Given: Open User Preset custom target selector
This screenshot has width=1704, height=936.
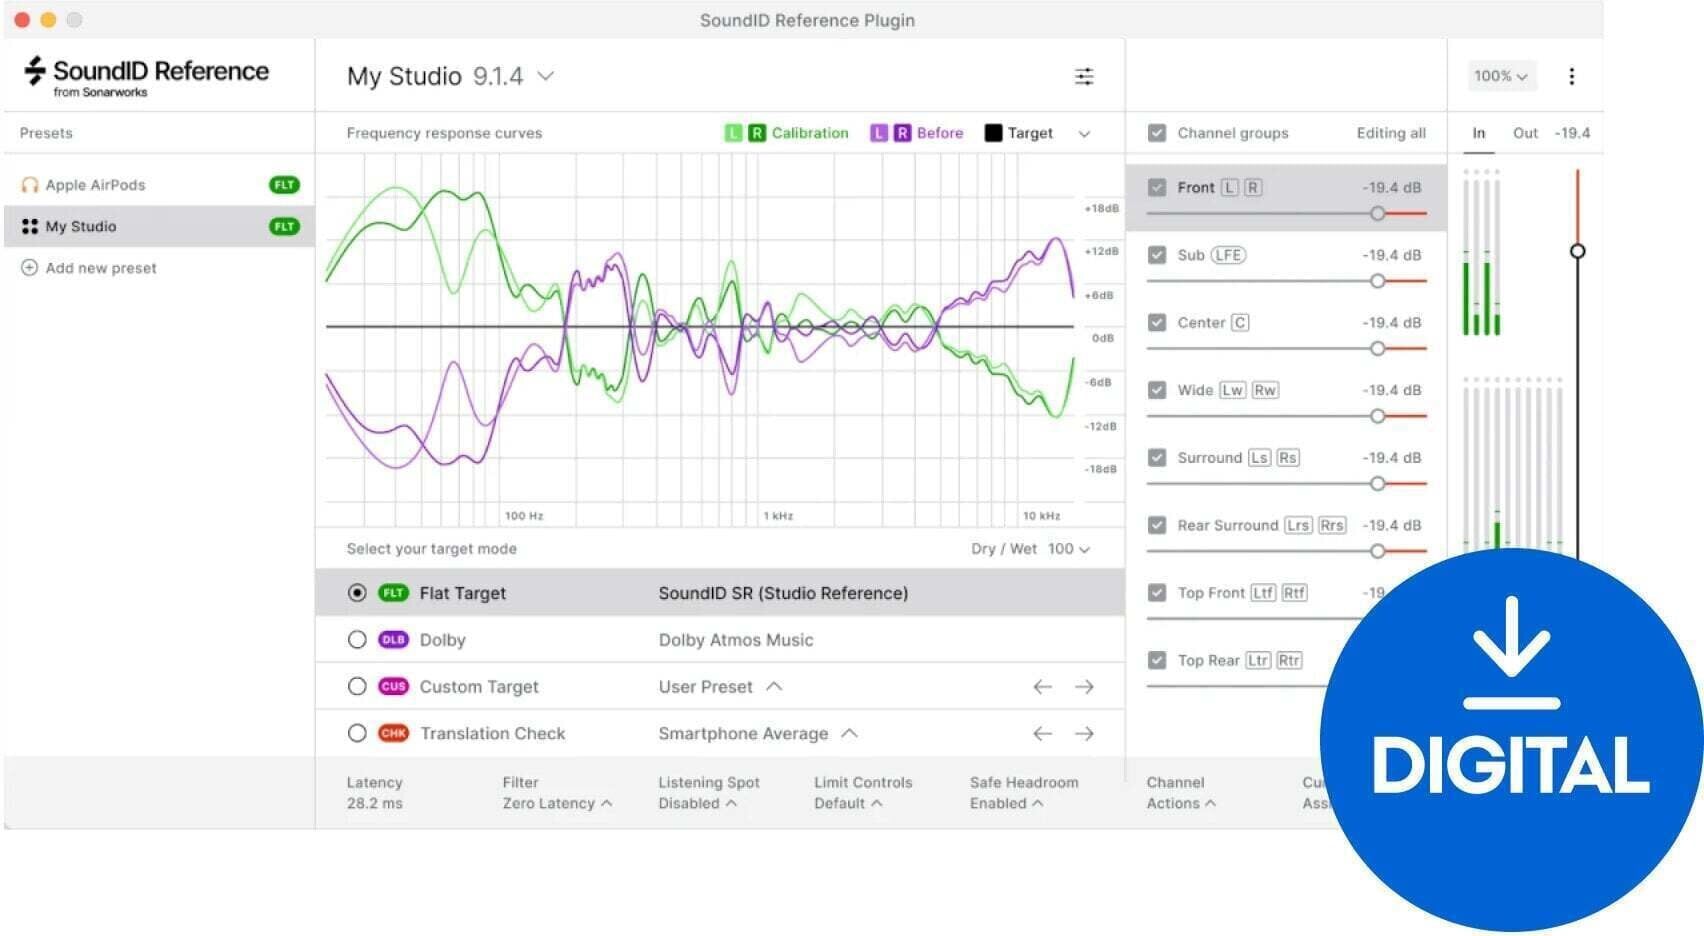Looking at the screenshot, I should point(720,687).
